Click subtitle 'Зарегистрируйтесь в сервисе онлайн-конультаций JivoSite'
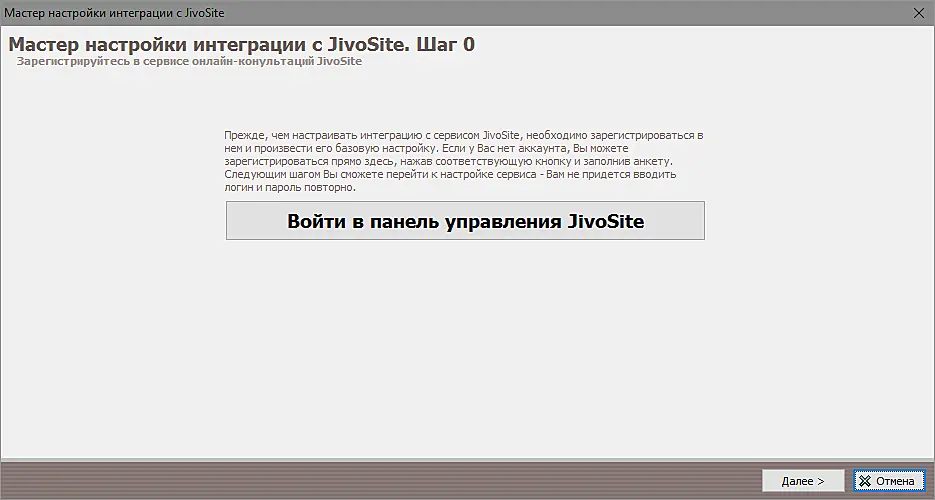The width and height of the screenshot is (935, 500). 189,61
